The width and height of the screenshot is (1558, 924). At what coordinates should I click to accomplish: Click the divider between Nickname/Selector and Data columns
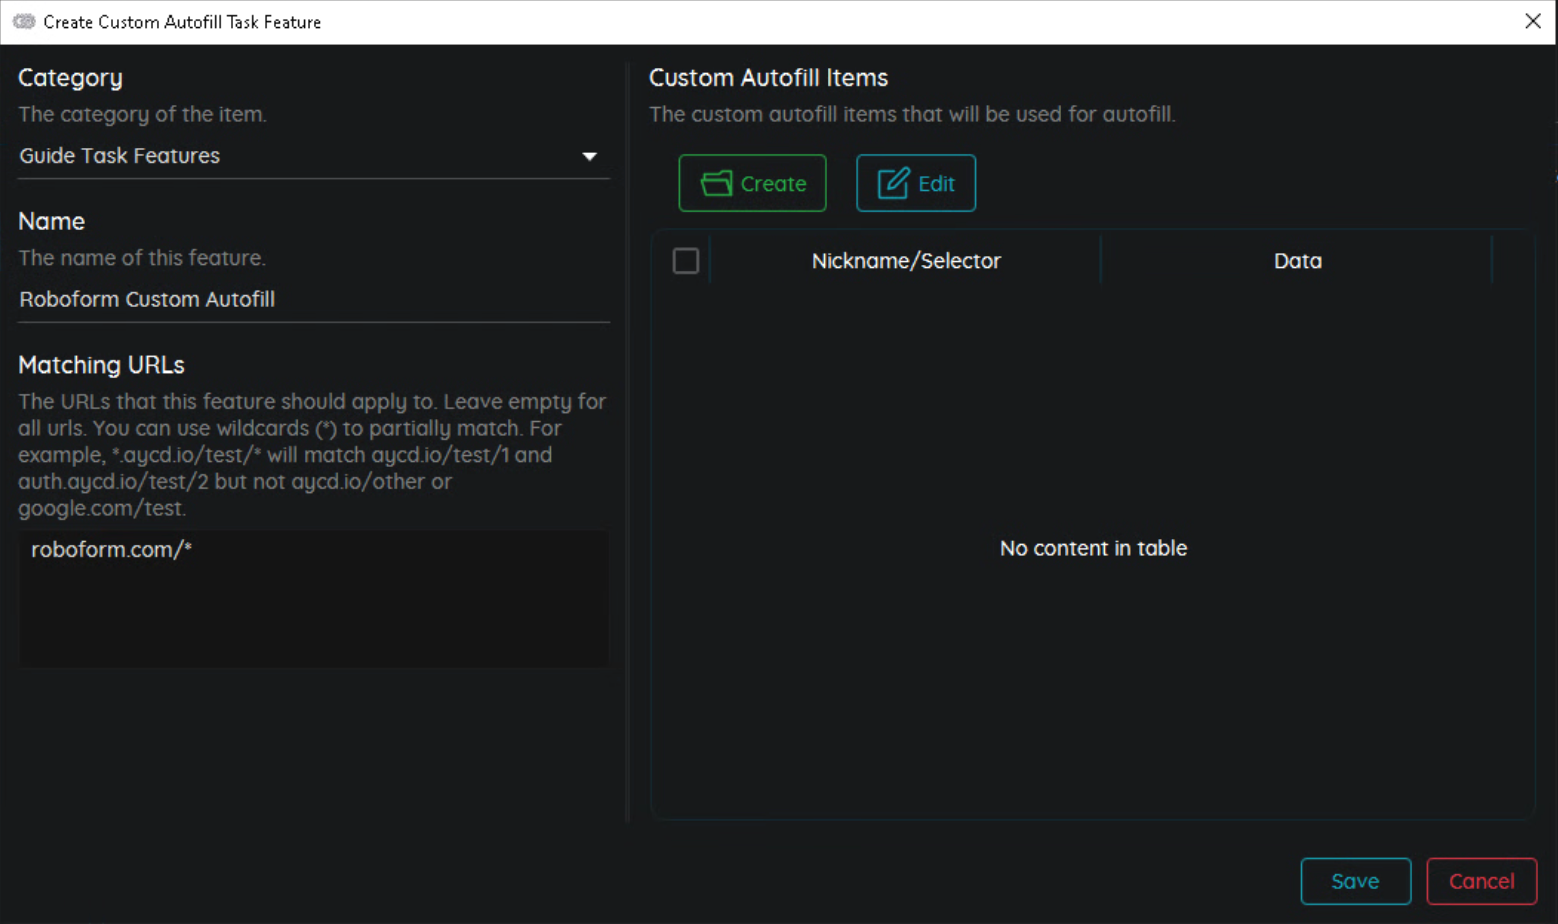[x=1100, y=261]
